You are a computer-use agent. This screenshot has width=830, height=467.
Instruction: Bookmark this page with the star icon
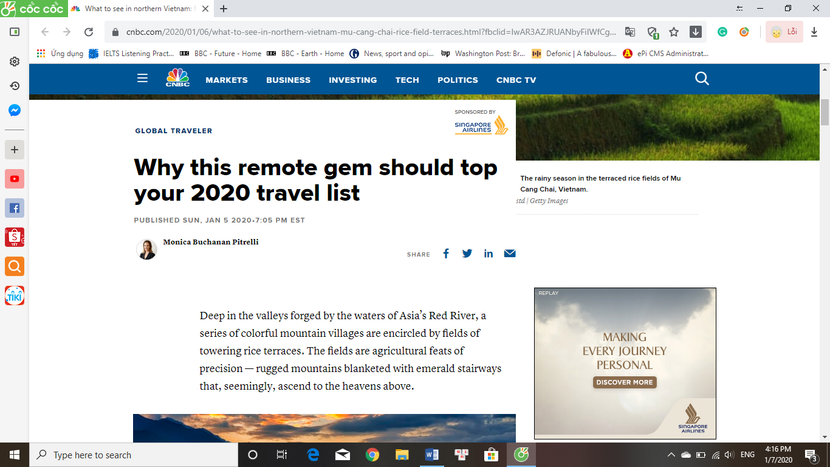(x=674, y=32)
